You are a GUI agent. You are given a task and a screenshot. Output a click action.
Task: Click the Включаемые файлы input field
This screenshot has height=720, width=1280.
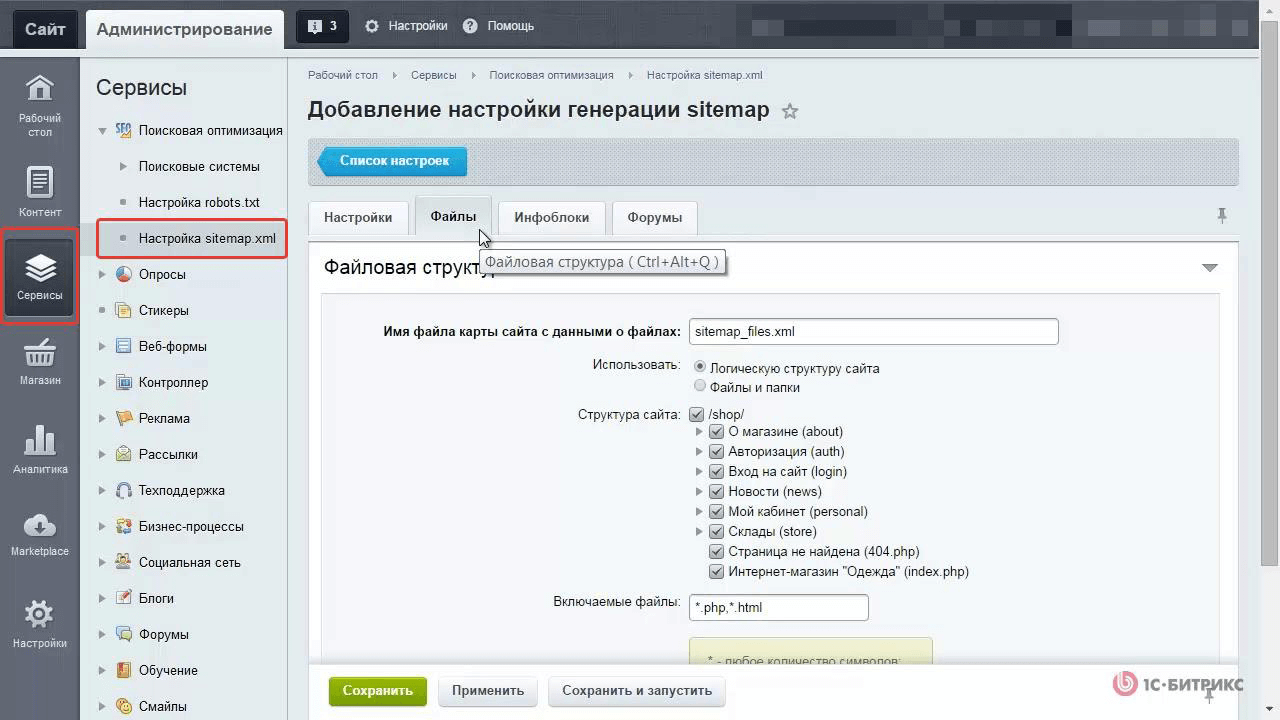pos(778,607)
